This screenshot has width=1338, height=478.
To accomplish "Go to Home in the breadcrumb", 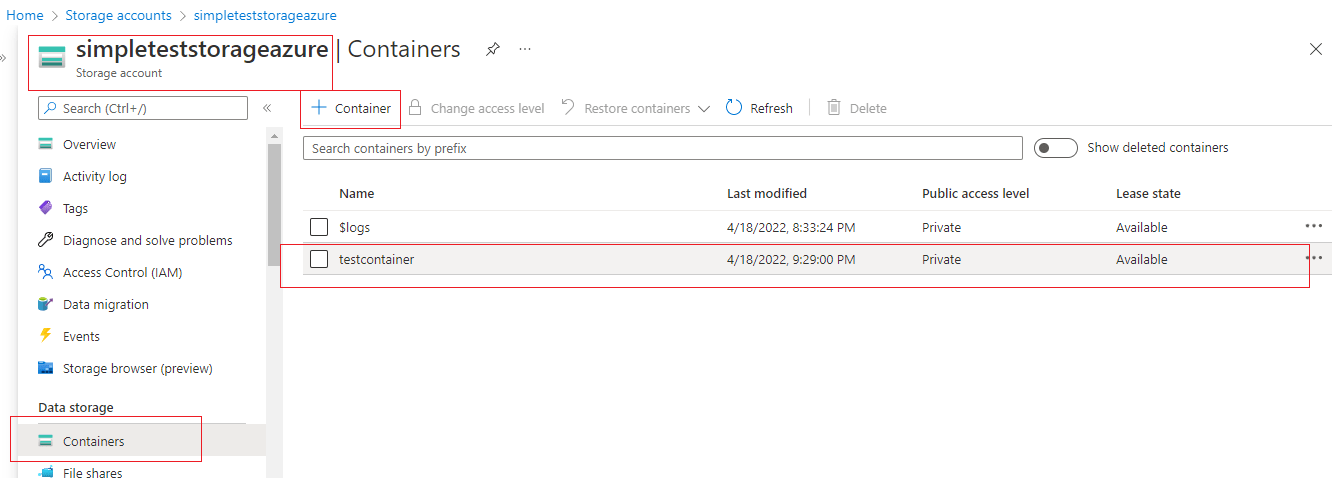I will coord(25,15).
